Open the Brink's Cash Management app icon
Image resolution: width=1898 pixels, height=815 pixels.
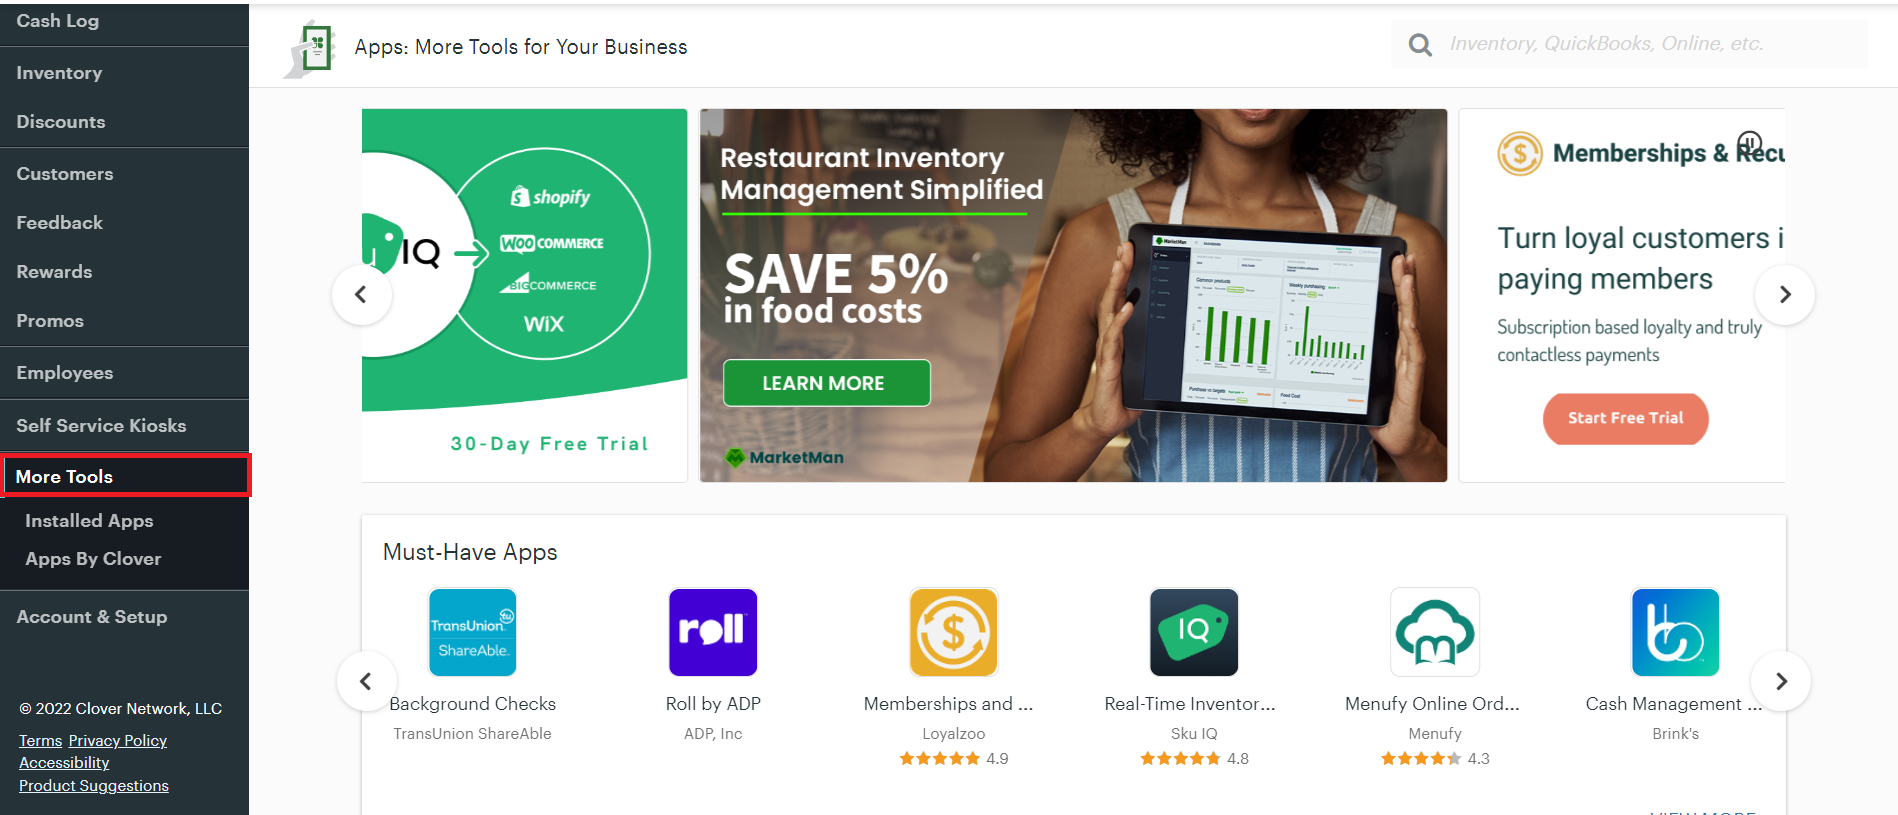point(1675,632)
